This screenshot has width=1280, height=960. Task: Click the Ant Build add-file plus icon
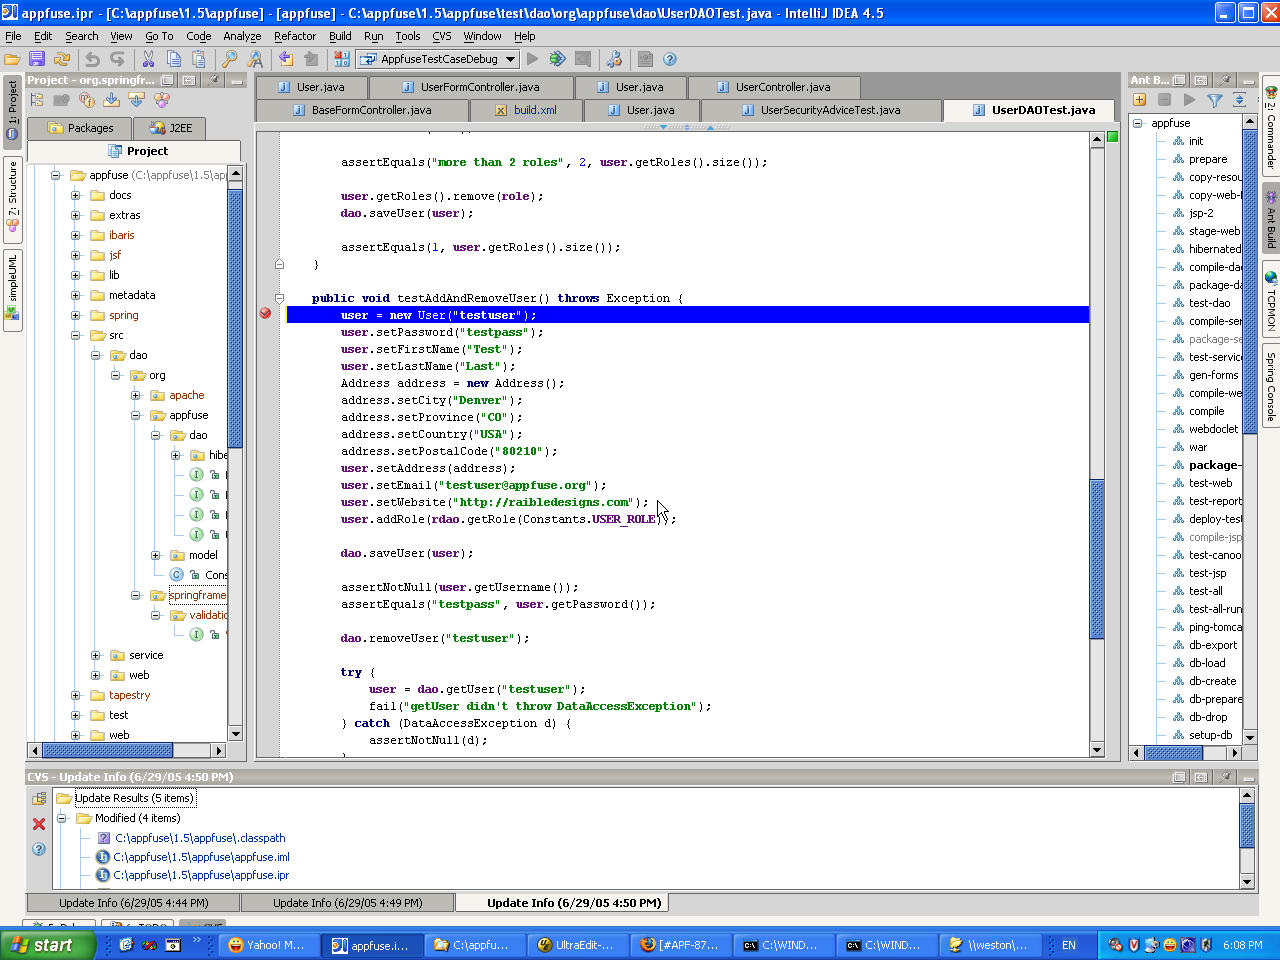click(x=1139, y=100)
